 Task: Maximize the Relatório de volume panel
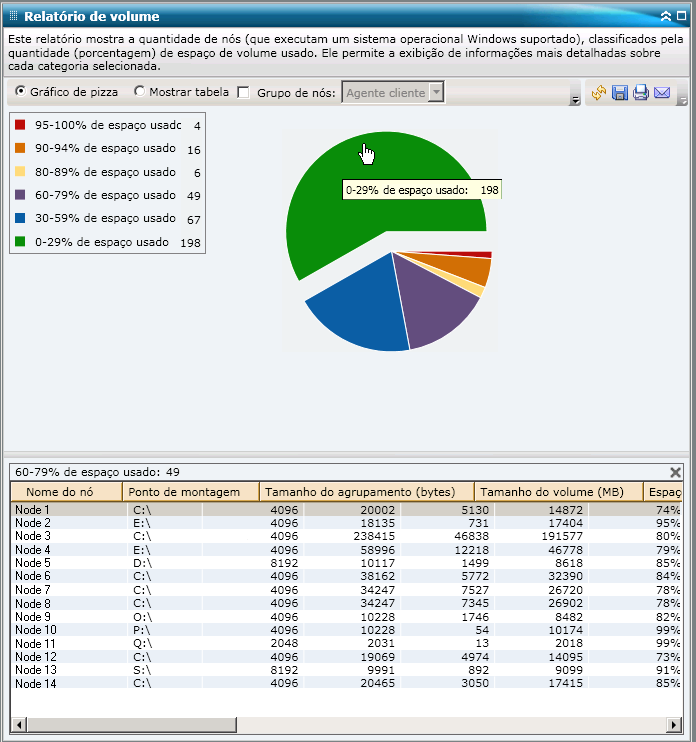(x=681, y=16)
